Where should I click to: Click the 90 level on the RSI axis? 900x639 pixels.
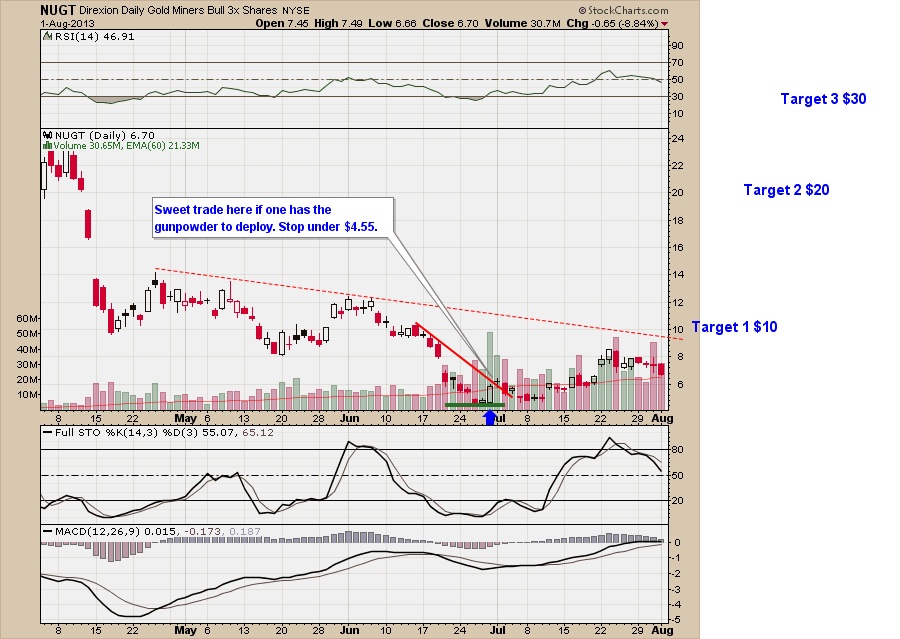[x=677, y=46]
